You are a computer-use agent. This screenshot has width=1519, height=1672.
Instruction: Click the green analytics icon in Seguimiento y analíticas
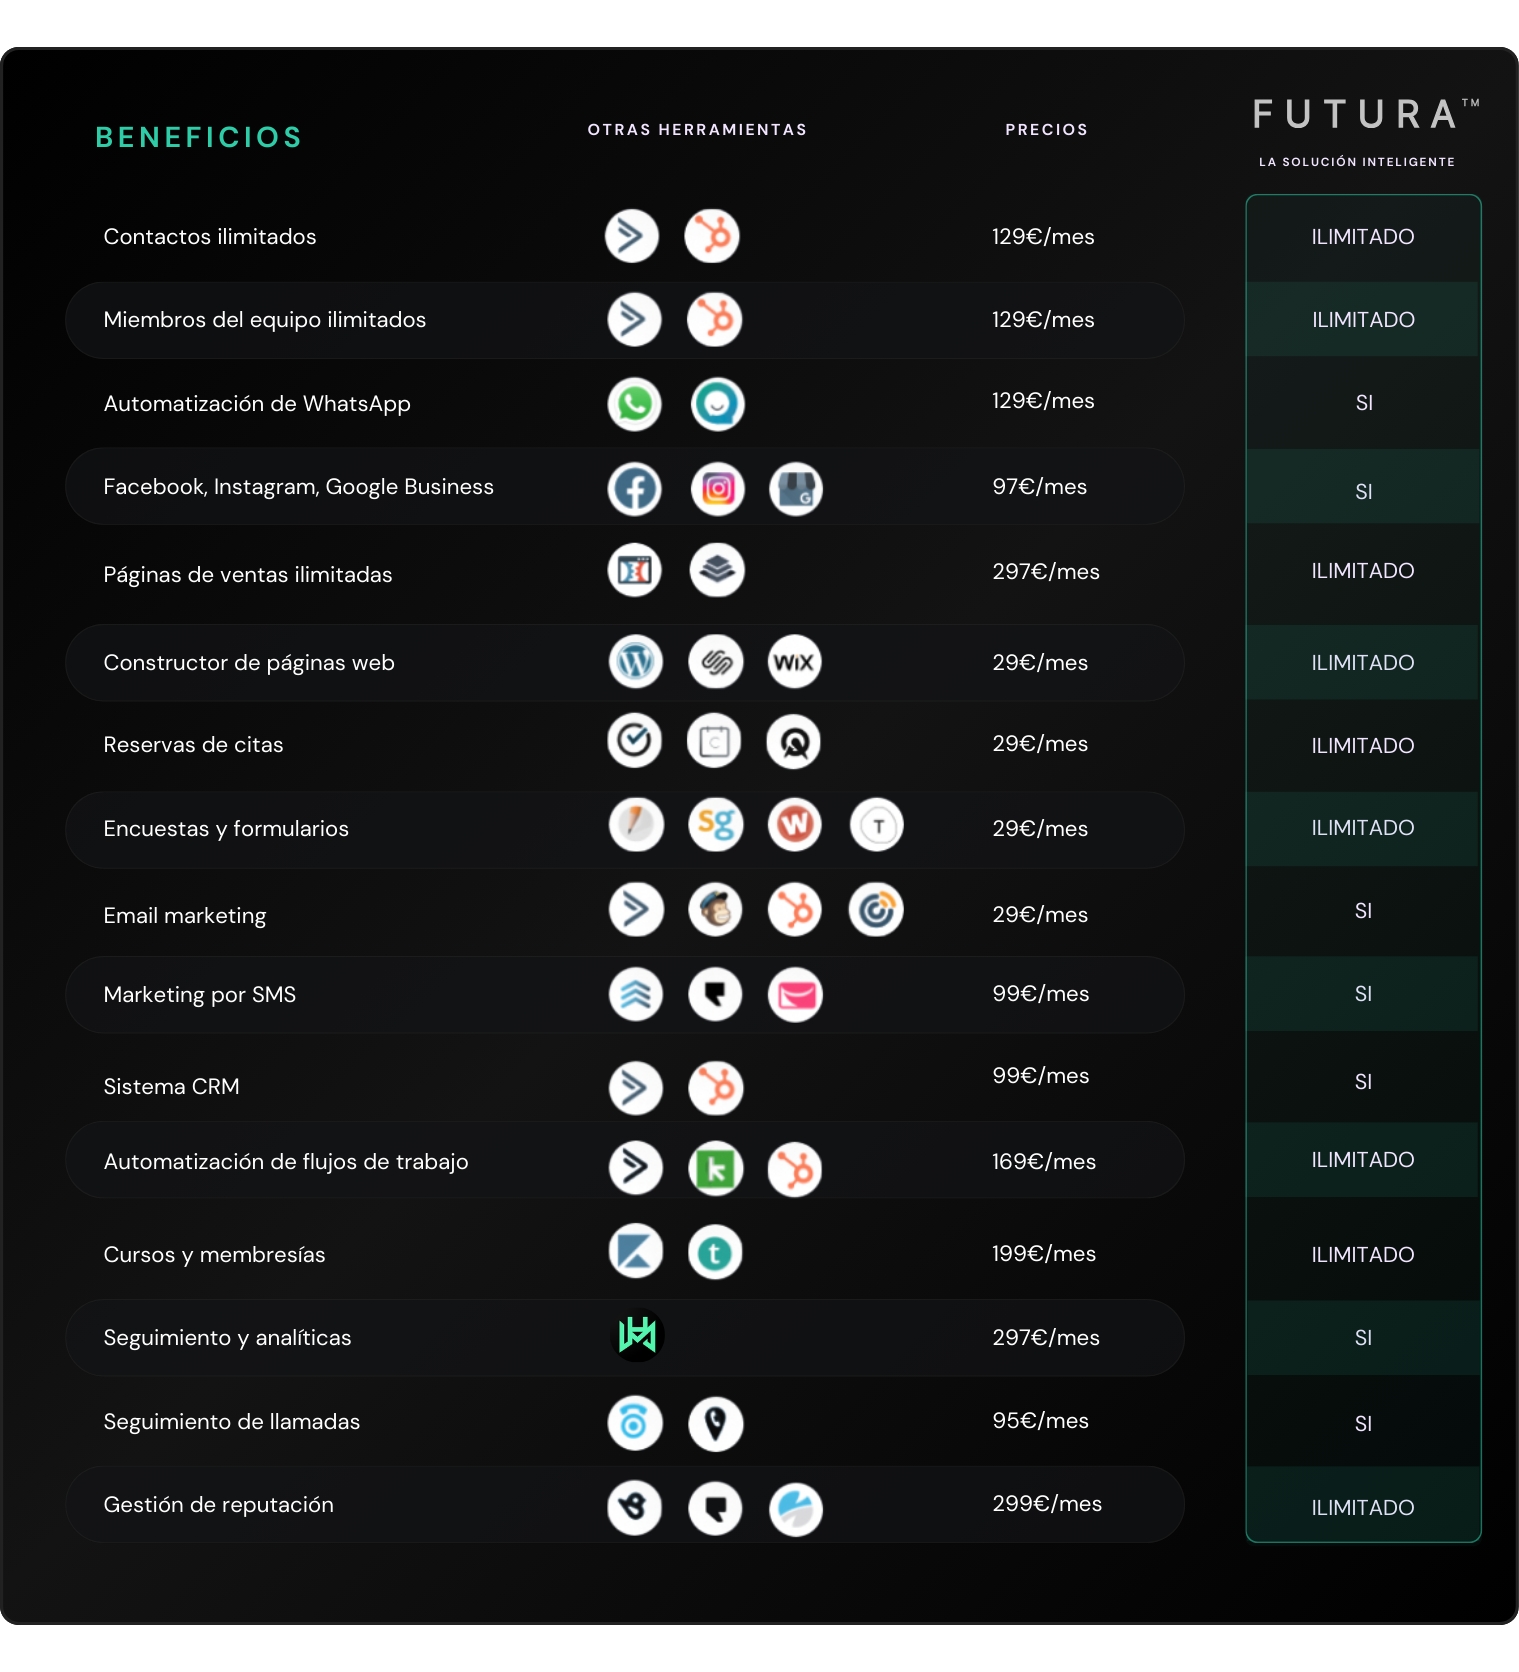pos(637,1335)
